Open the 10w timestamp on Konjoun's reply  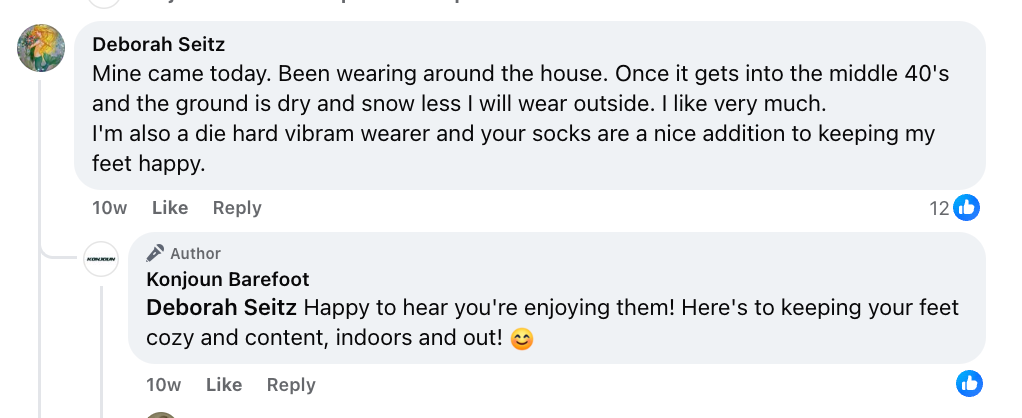point(163,385)
